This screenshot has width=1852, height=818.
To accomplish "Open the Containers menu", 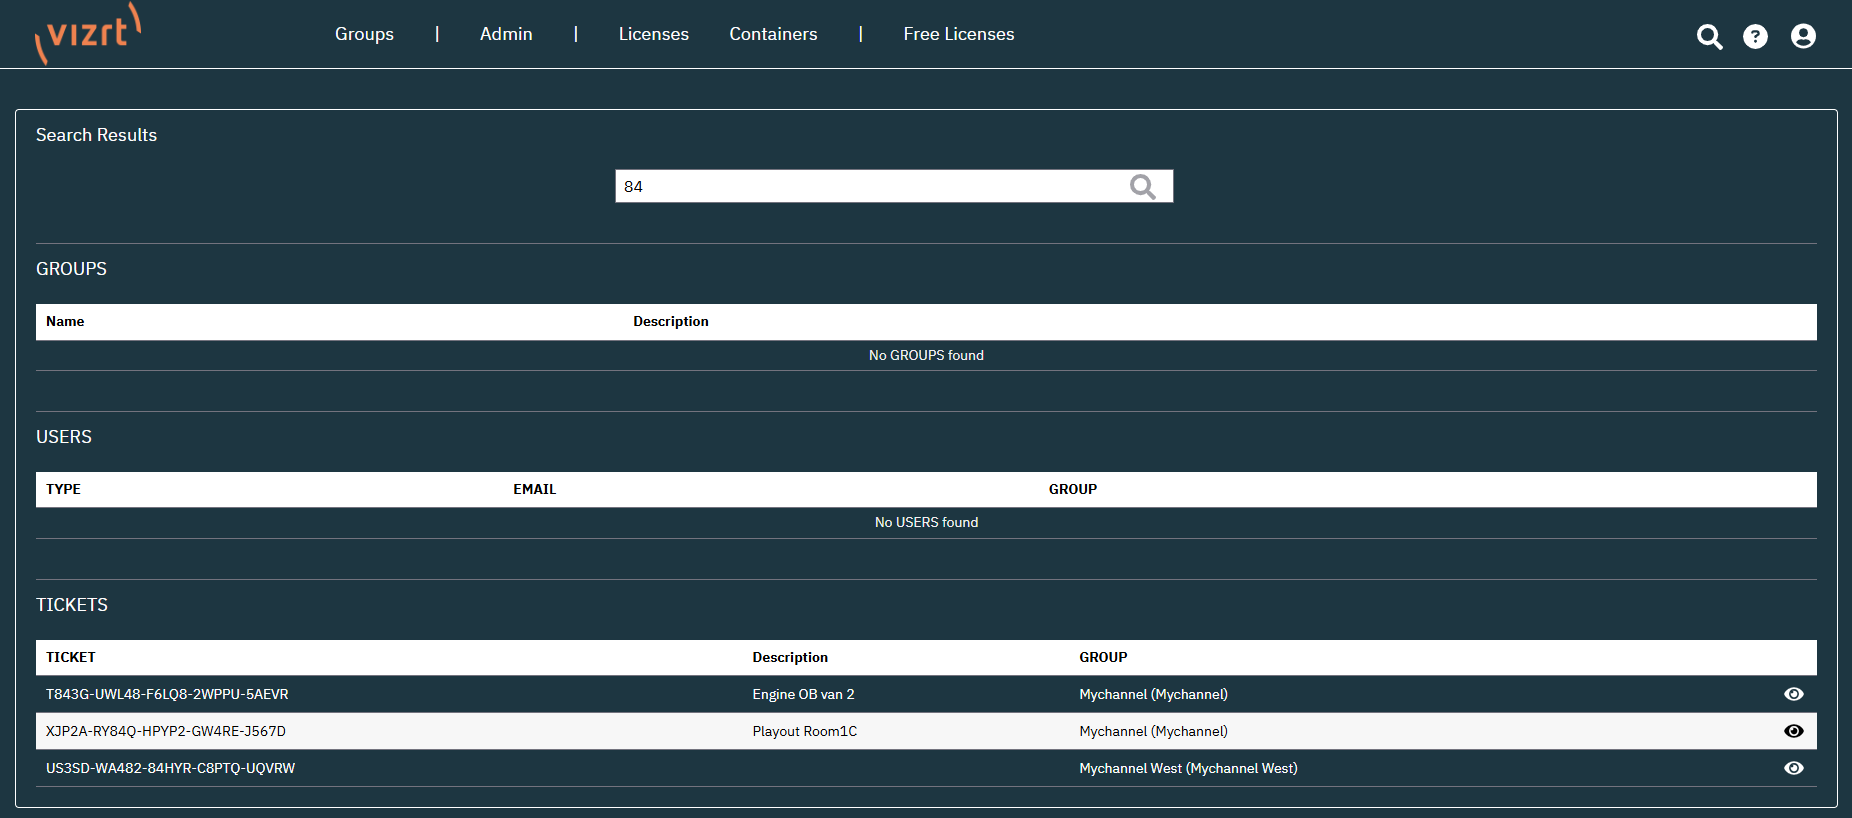I will pyautogui.click(x=773, y=34).
